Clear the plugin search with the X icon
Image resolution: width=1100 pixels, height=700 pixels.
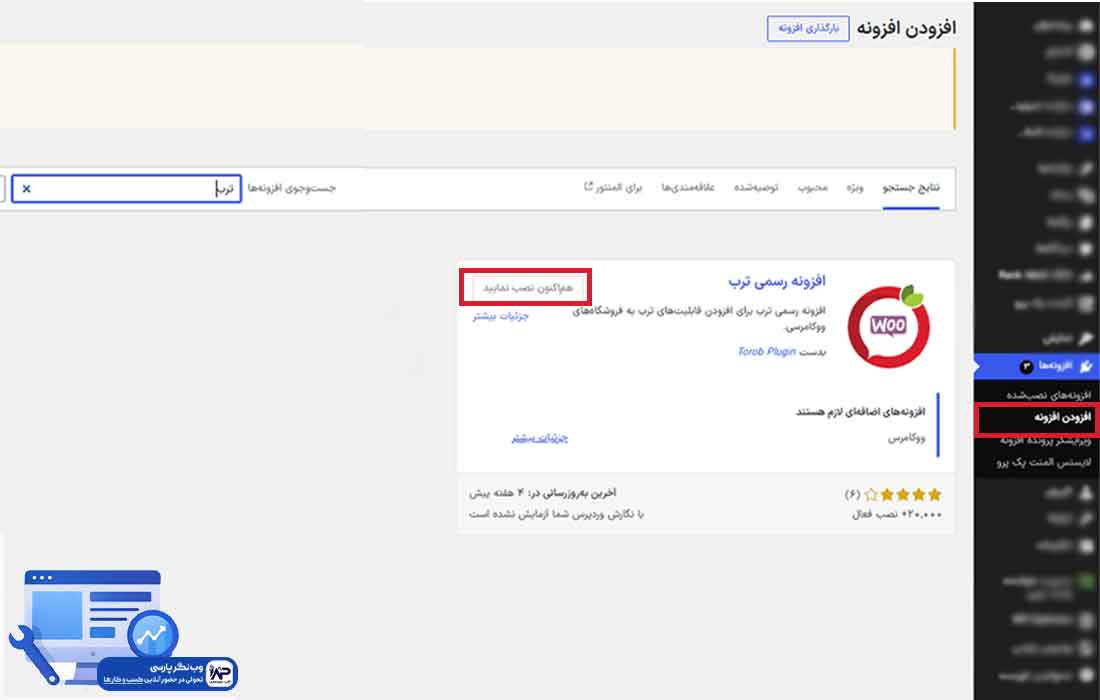pos(27,189)
